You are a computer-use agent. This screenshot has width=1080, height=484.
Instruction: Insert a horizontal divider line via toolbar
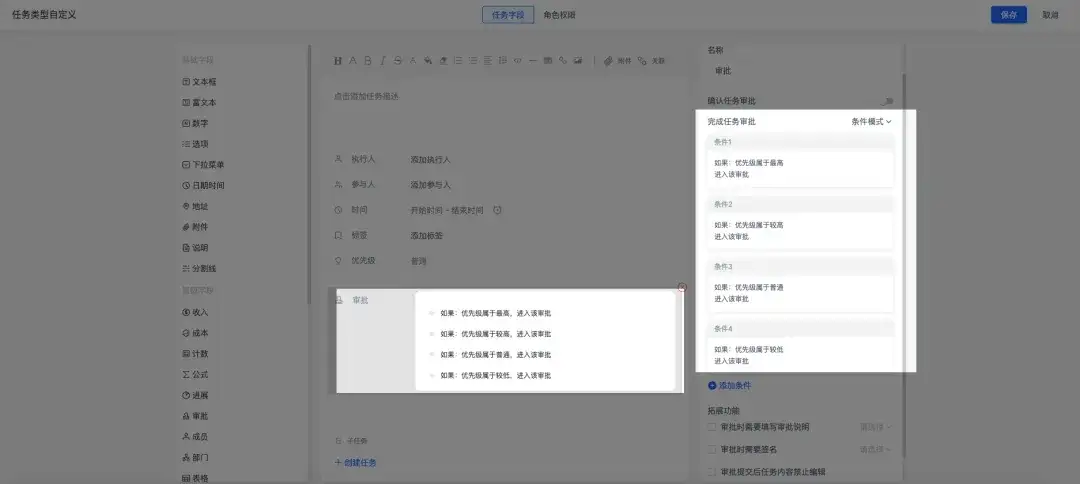click(532, 61)
